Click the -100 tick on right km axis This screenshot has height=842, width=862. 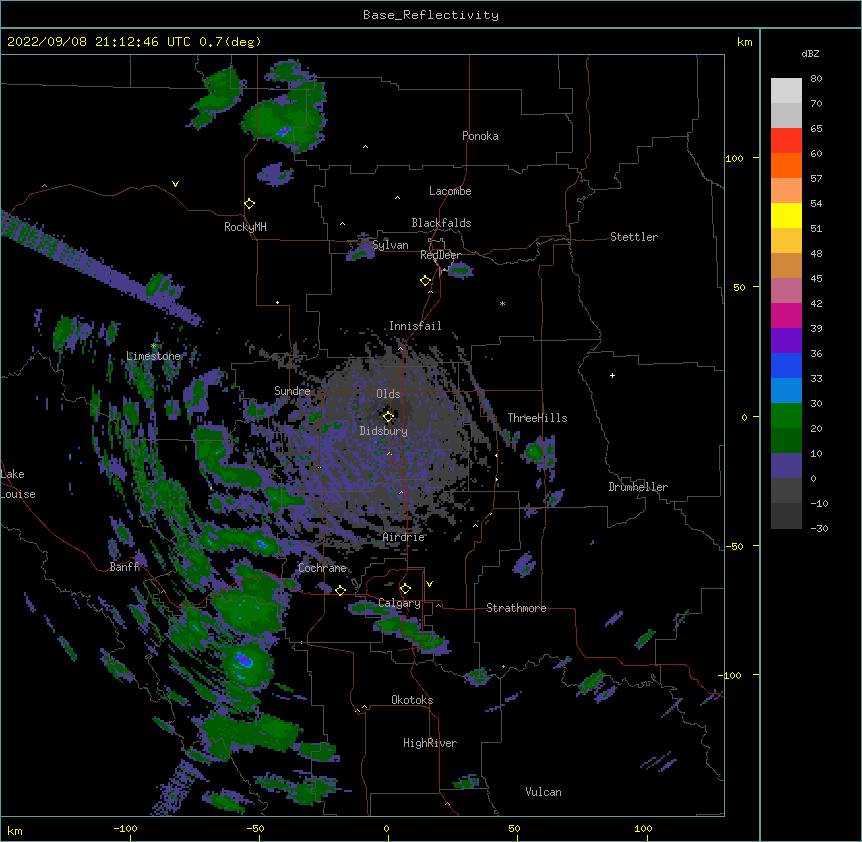point(731,675)
